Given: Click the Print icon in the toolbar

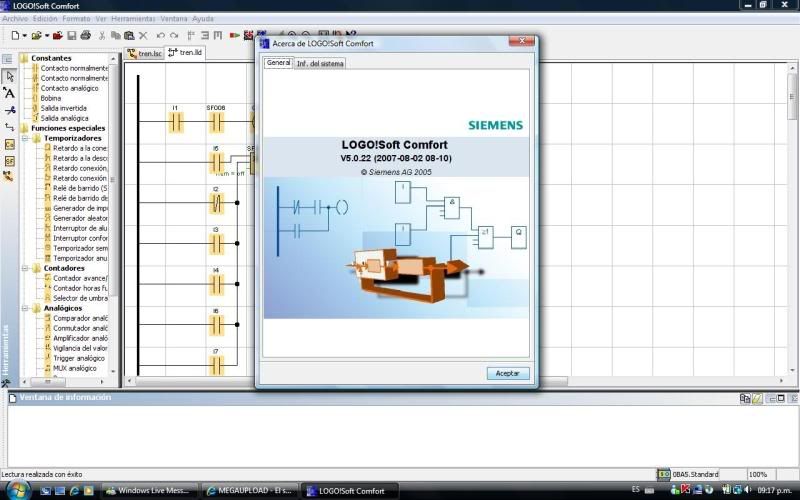Looking at the screenshot, I should tap(86, 35).
